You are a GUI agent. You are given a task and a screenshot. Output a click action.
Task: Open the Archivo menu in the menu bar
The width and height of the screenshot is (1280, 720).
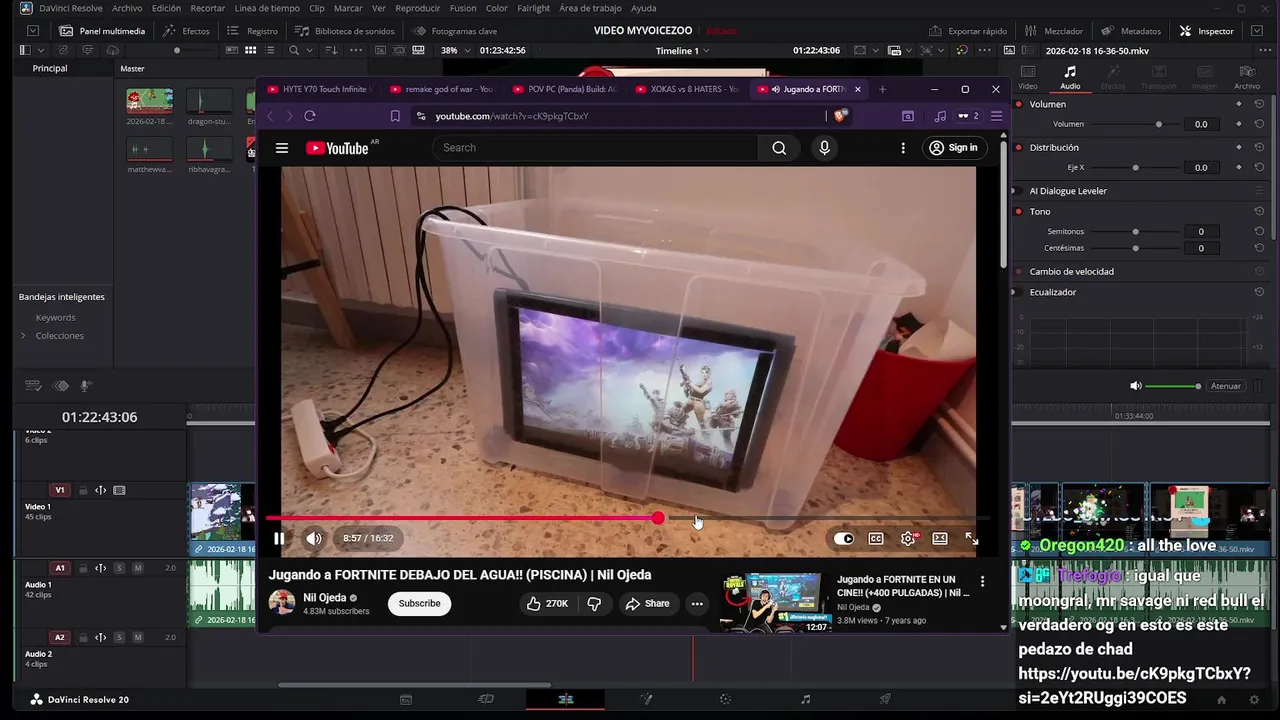coord(127,8)
